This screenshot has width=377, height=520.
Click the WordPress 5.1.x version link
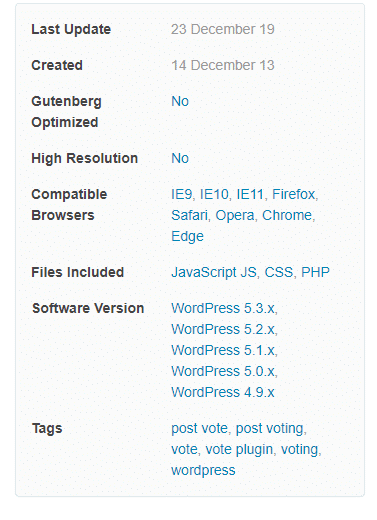click(x=223, y=350)
